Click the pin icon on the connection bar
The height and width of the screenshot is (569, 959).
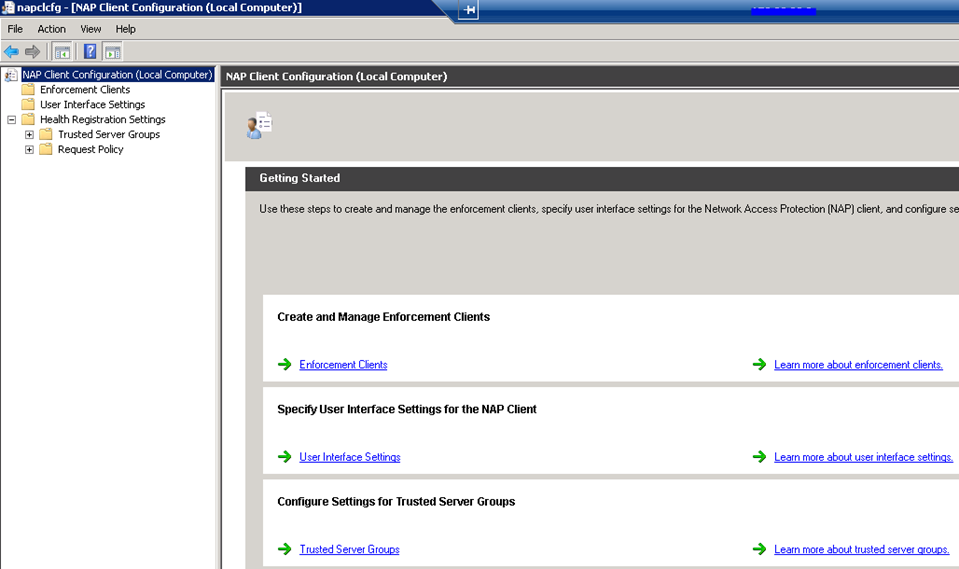click(x=468, y=10)
